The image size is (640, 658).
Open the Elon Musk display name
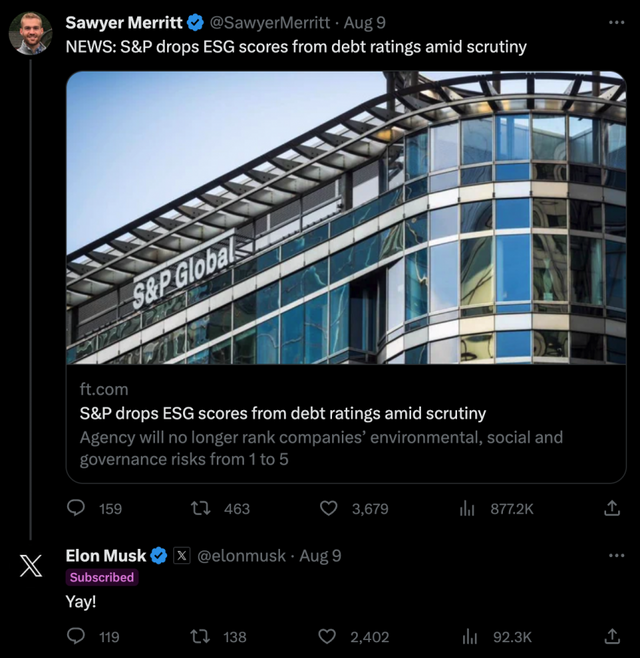[106, 555]
